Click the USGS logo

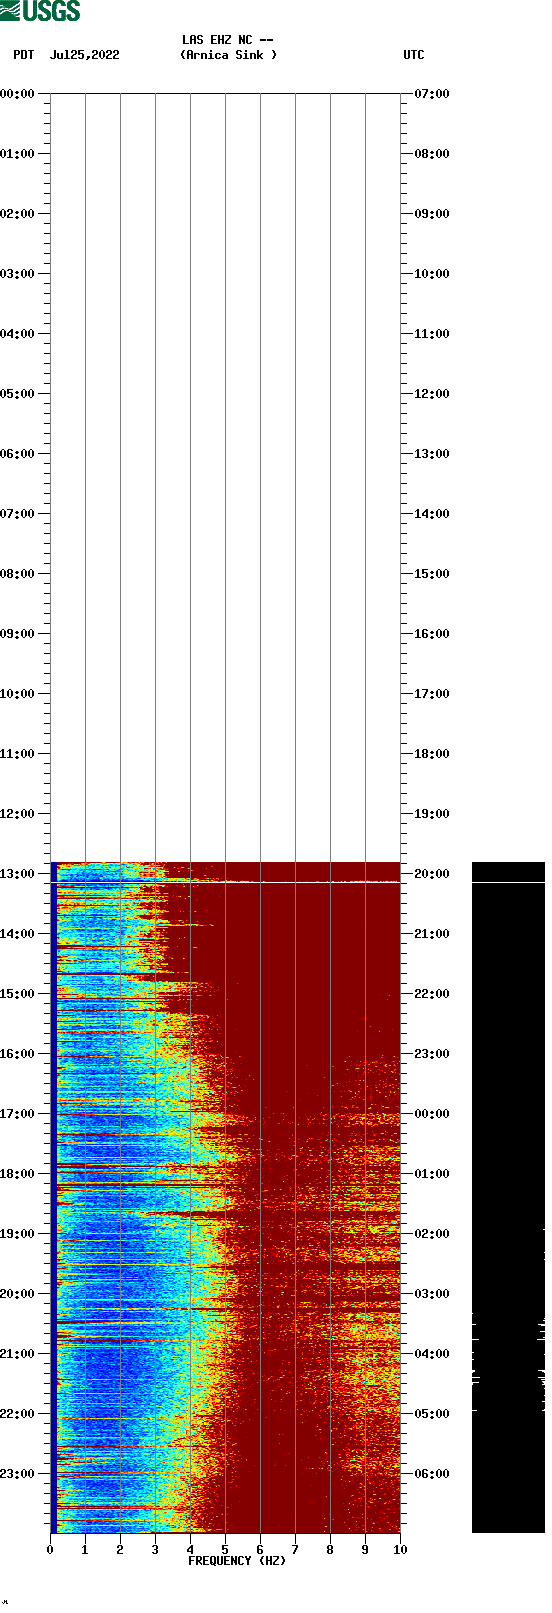click(40, 11)
